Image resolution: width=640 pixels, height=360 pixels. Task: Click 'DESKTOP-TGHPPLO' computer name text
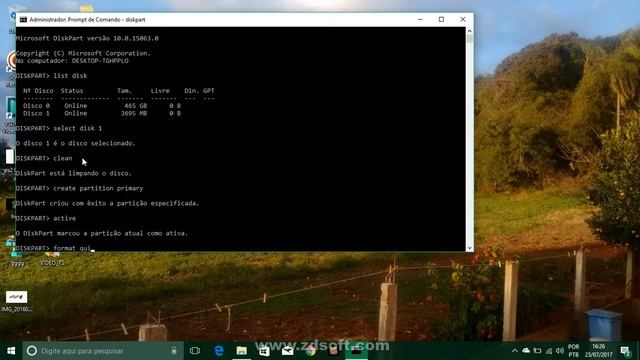(x=100, y=61)
